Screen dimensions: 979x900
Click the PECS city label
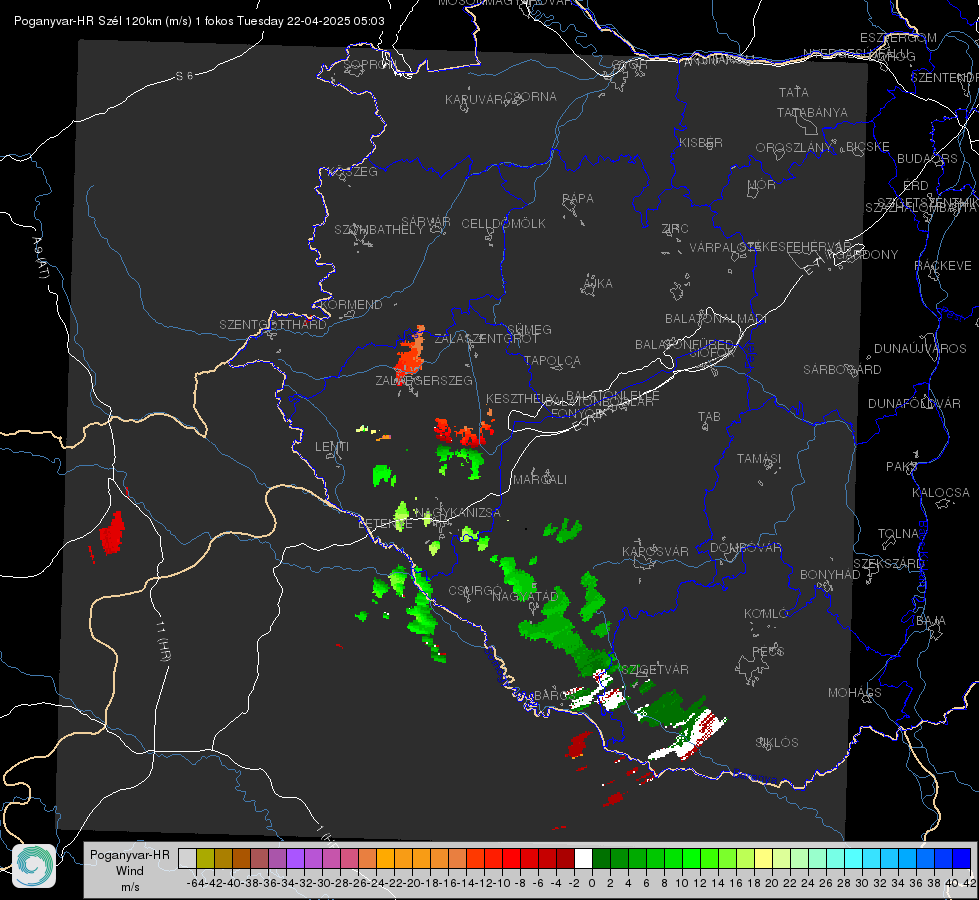(x=767, y=652)
